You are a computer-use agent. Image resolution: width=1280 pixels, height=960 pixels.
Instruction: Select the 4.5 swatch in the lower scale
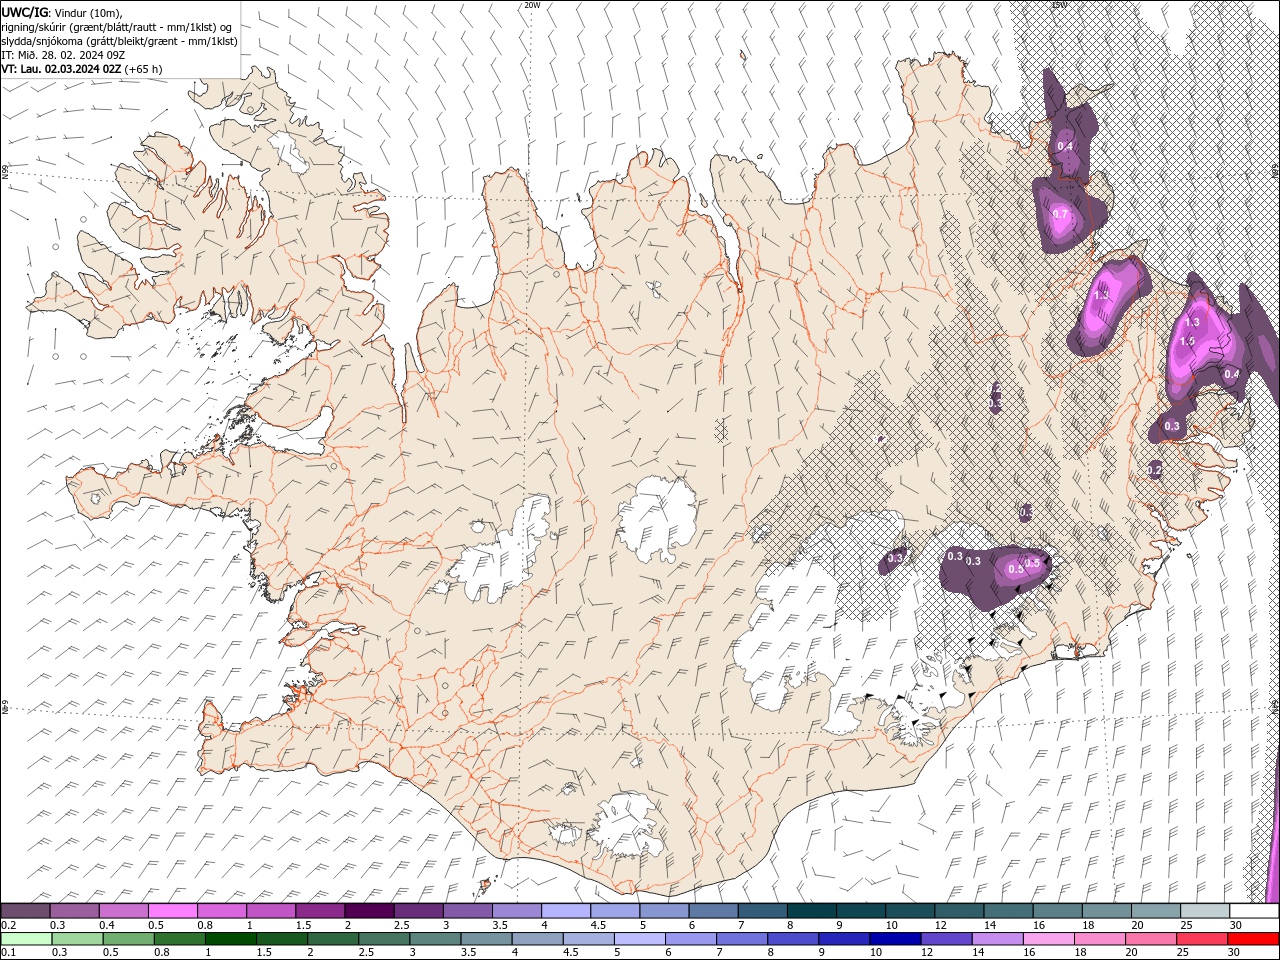588,939
